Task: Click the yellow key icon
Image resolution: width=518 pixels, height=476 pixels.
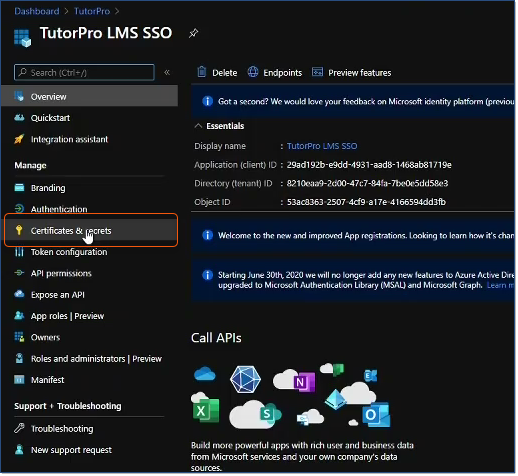Action: (19, 230)
